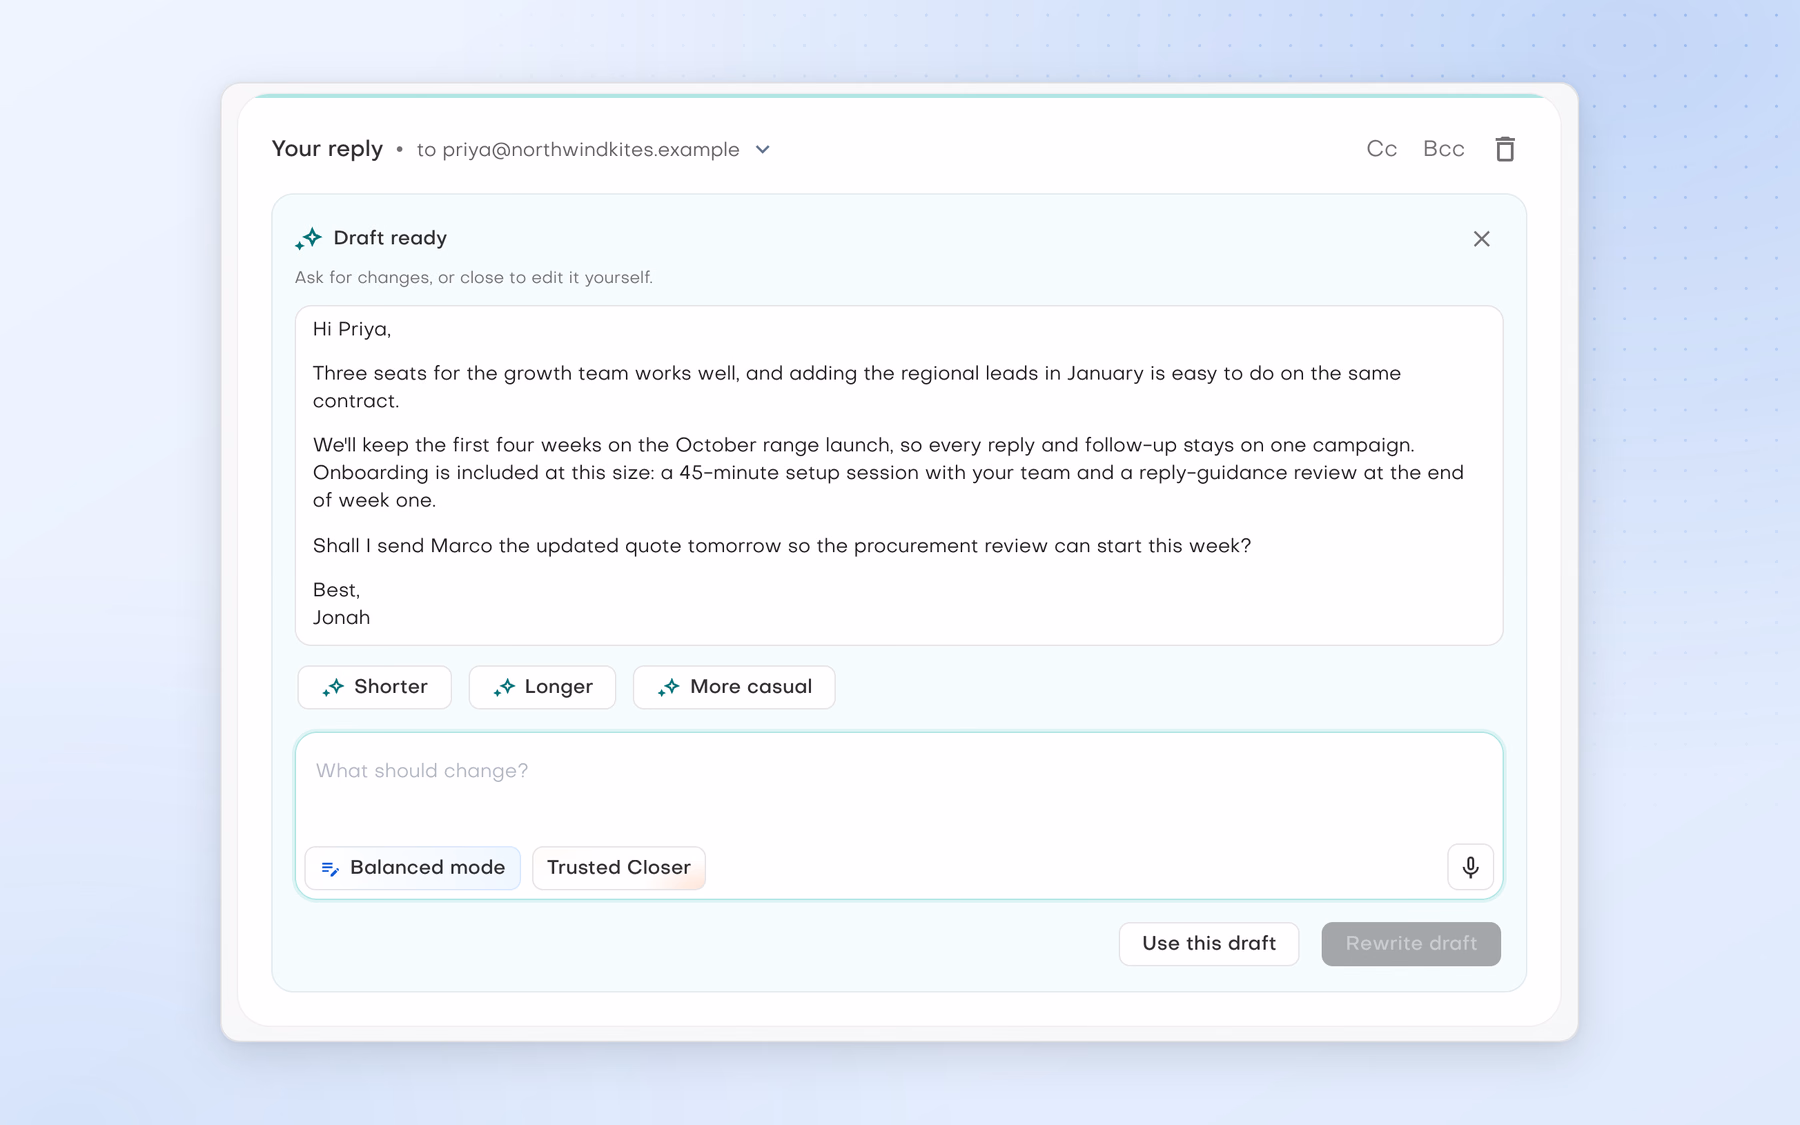
Task: Open the Trusted Closer persona selector
Action: 619,868
